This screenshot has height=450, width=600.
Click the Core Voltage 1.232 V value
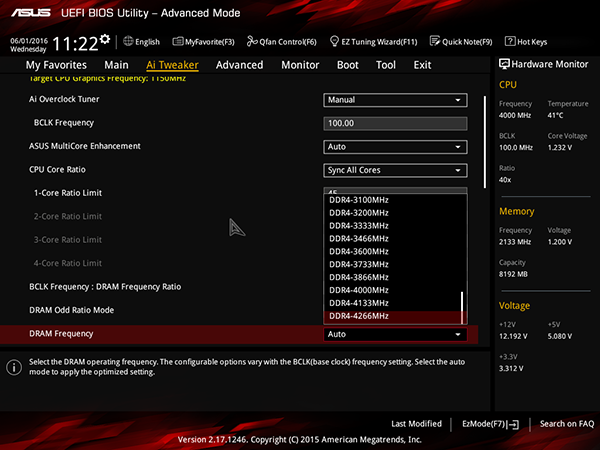(x=560, y=147)
